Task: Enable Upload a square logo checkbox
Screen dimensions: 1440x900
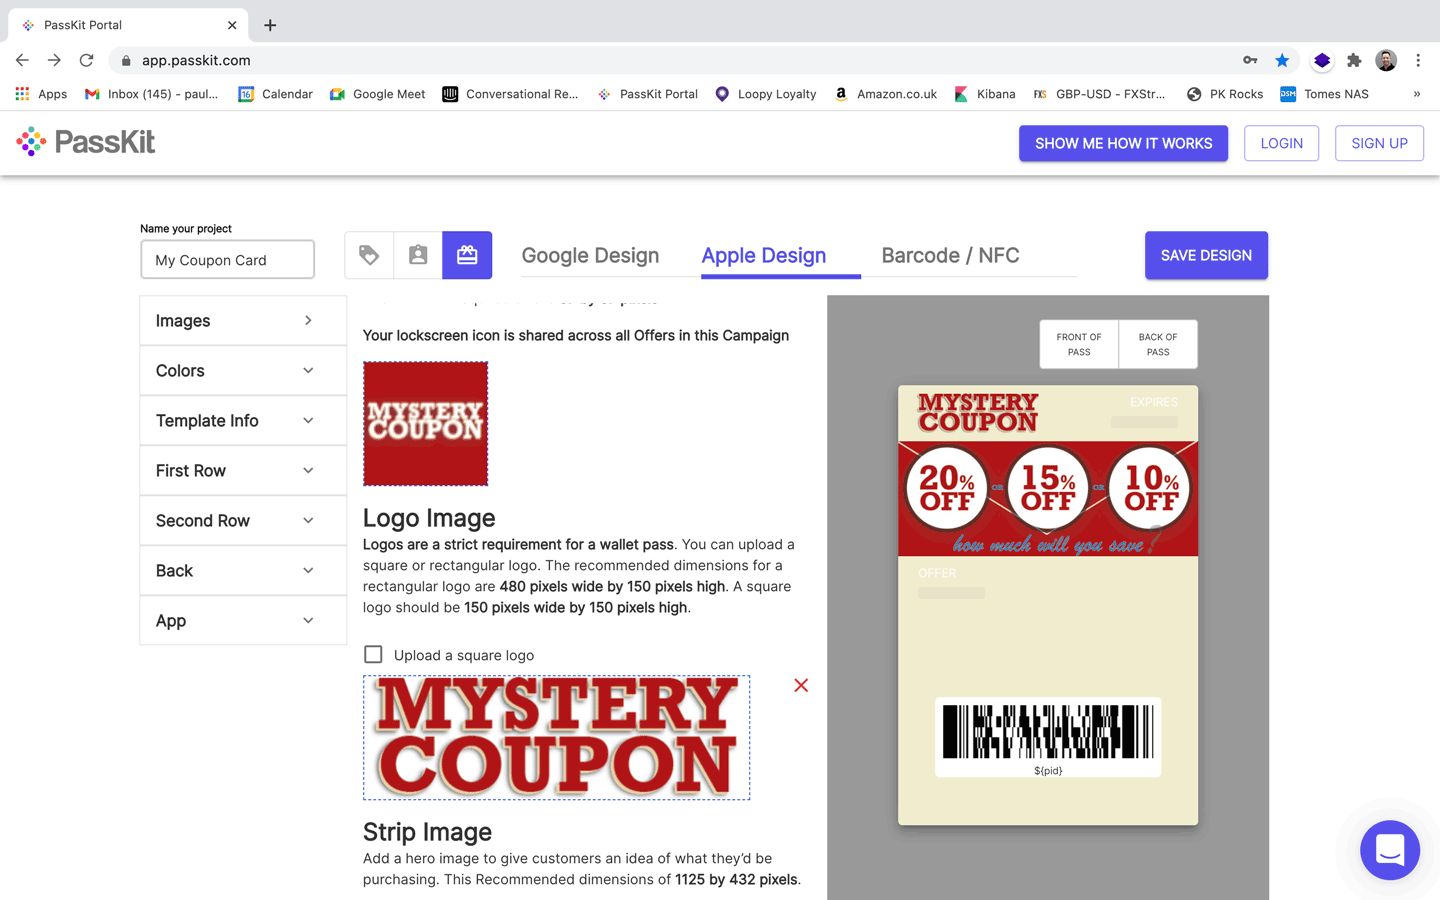Action: (373, 654)
